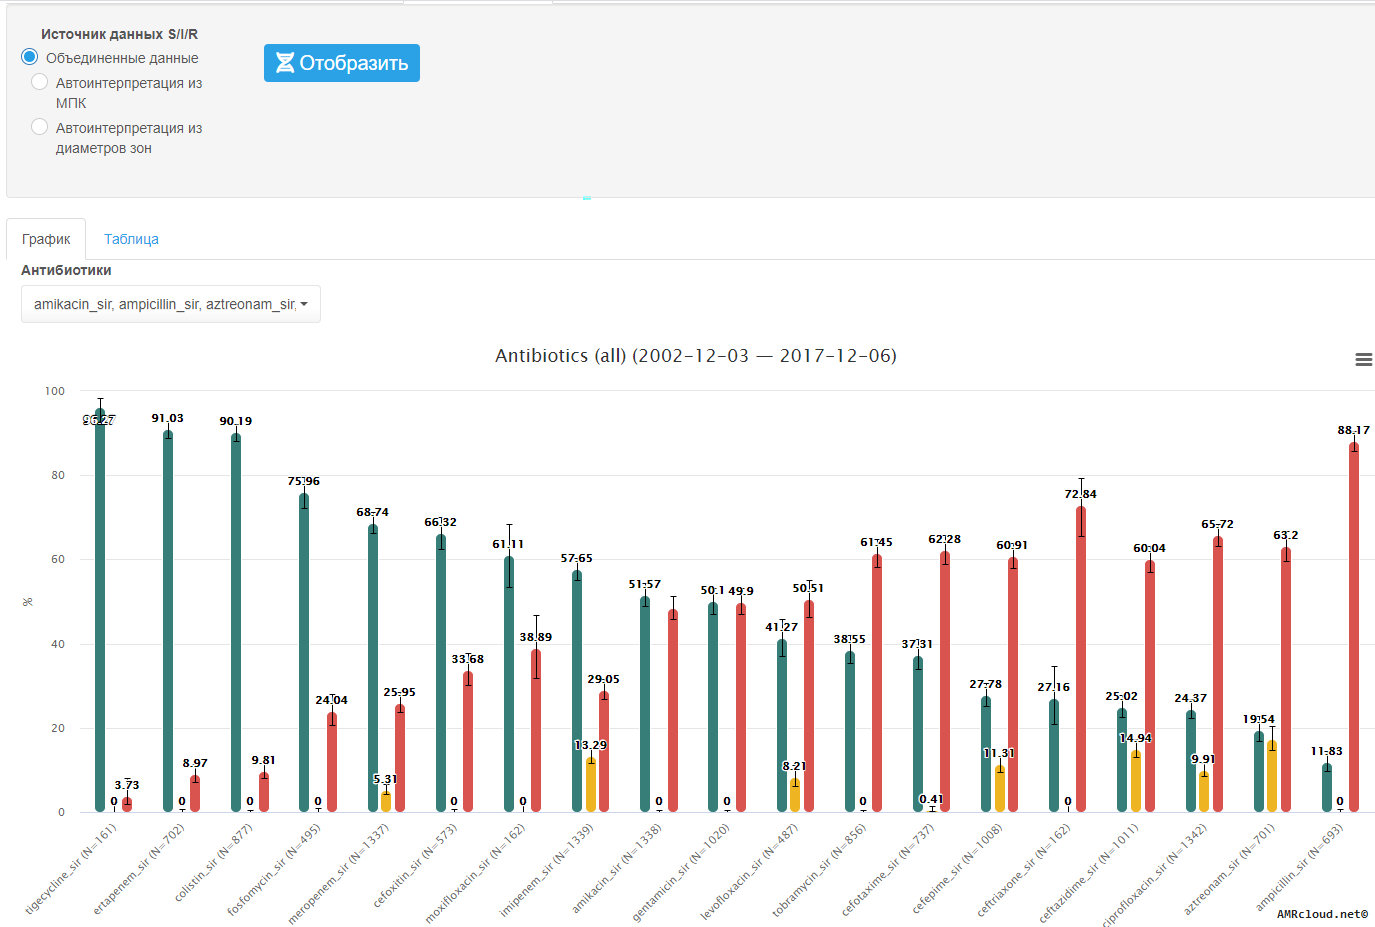This screenshot has height=927, width=1375.
Task: Click the green meropenem bar 68.74
Action: (x=373, y=667)
